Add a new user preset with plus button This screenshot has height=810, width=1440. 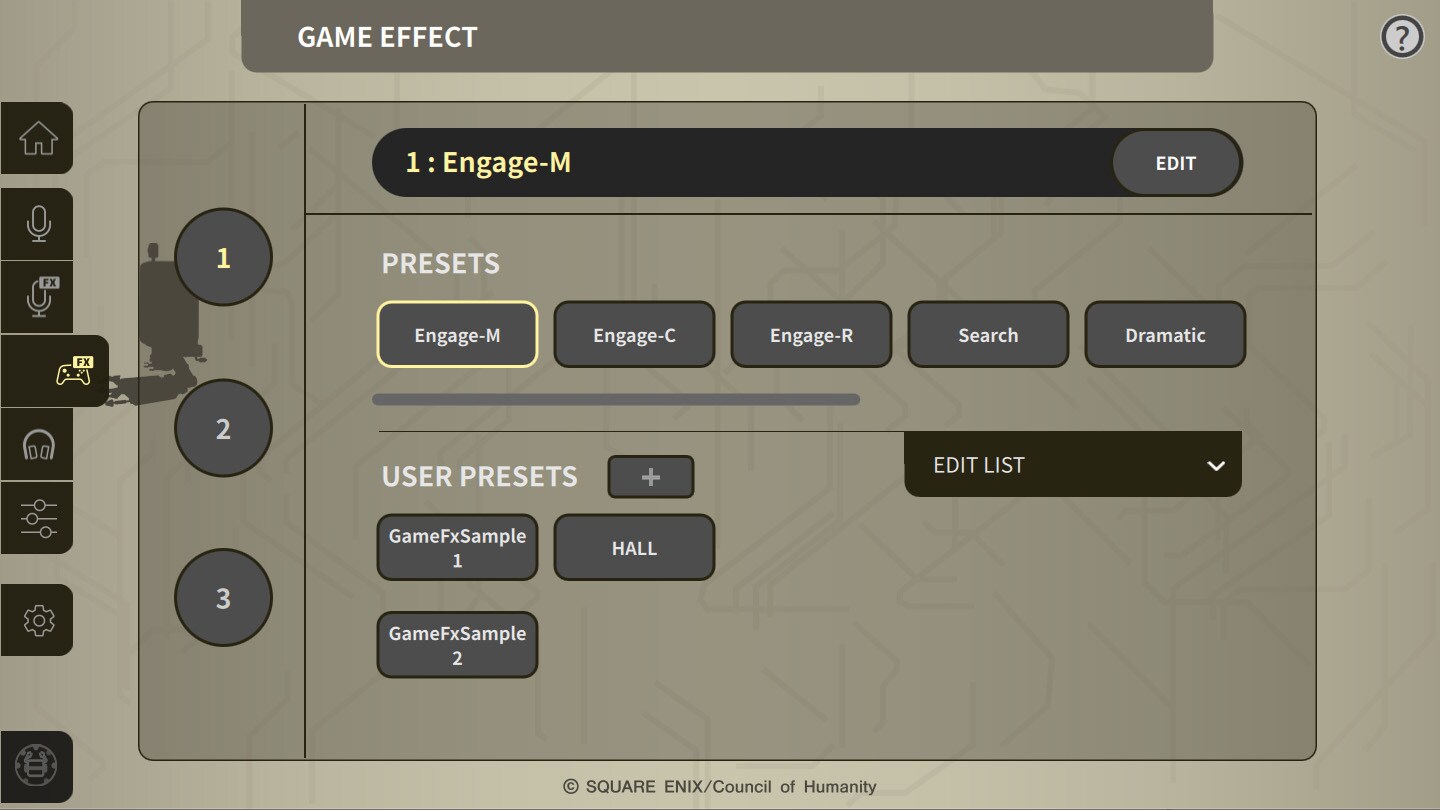coord(651,477)
